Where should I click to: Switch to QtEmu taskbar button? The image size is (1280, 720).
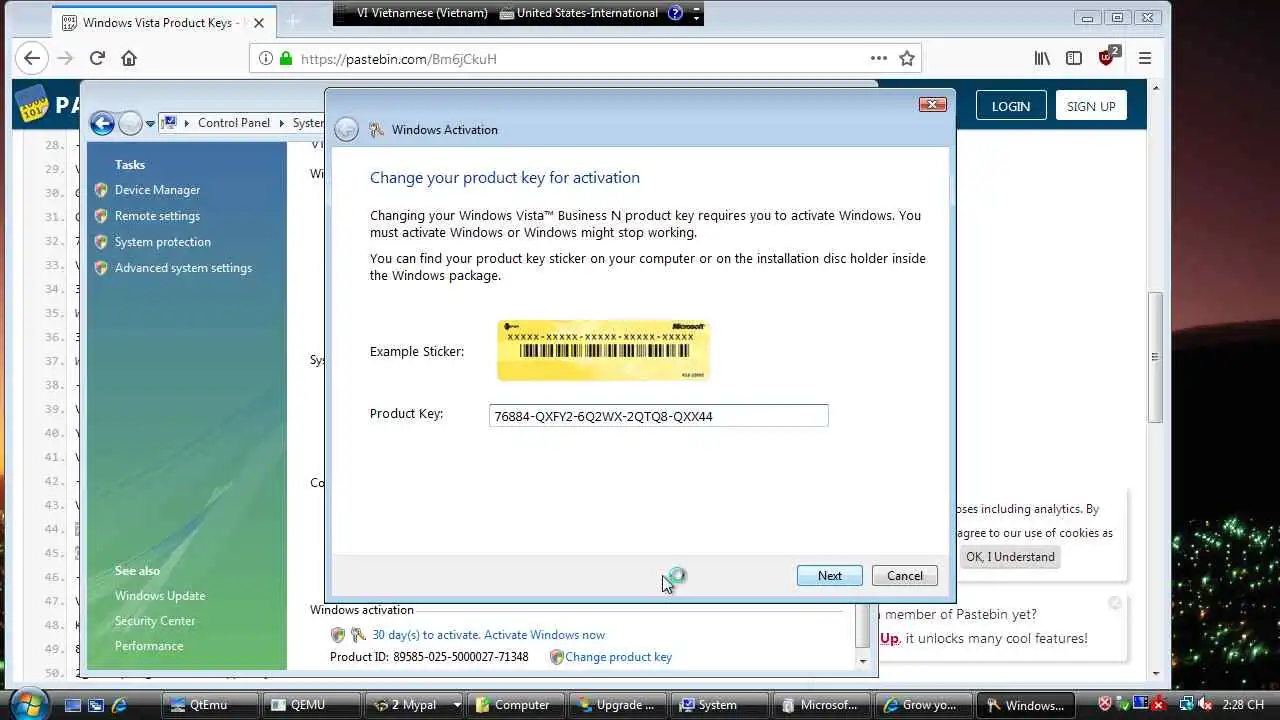click(x=210, y=705)
